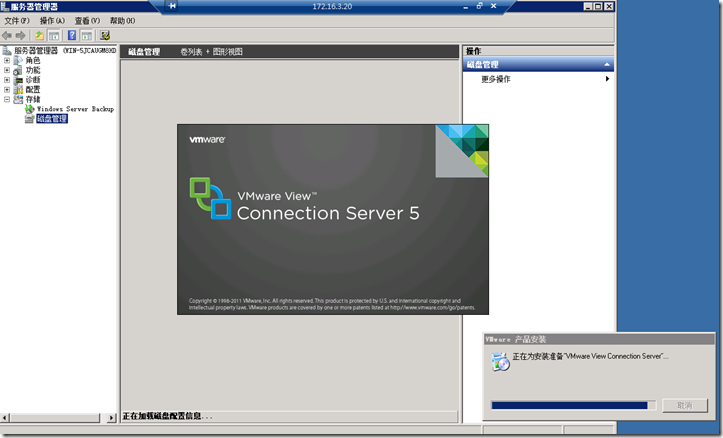Close the remote desktop connection bar

click(493, 6)
